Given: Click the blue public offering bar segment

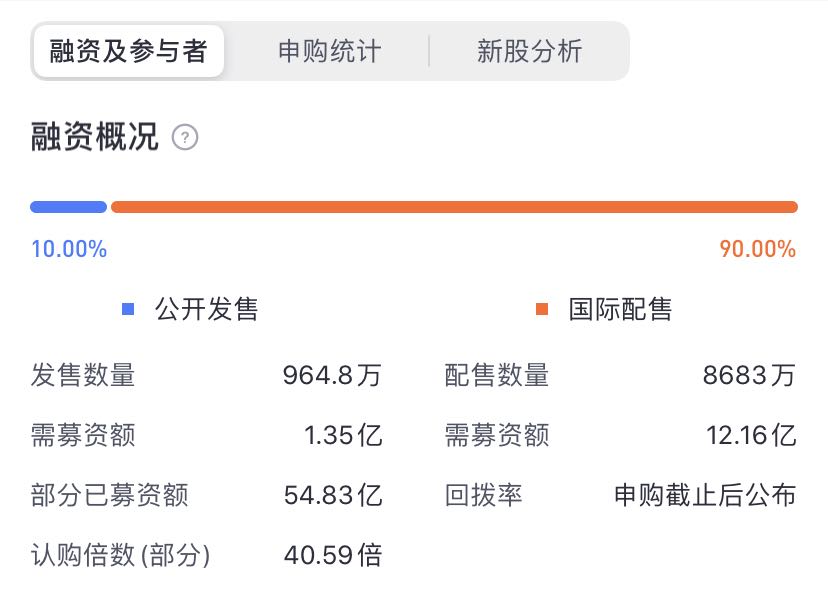Looking at the screenshot, I should pos(69,207).
